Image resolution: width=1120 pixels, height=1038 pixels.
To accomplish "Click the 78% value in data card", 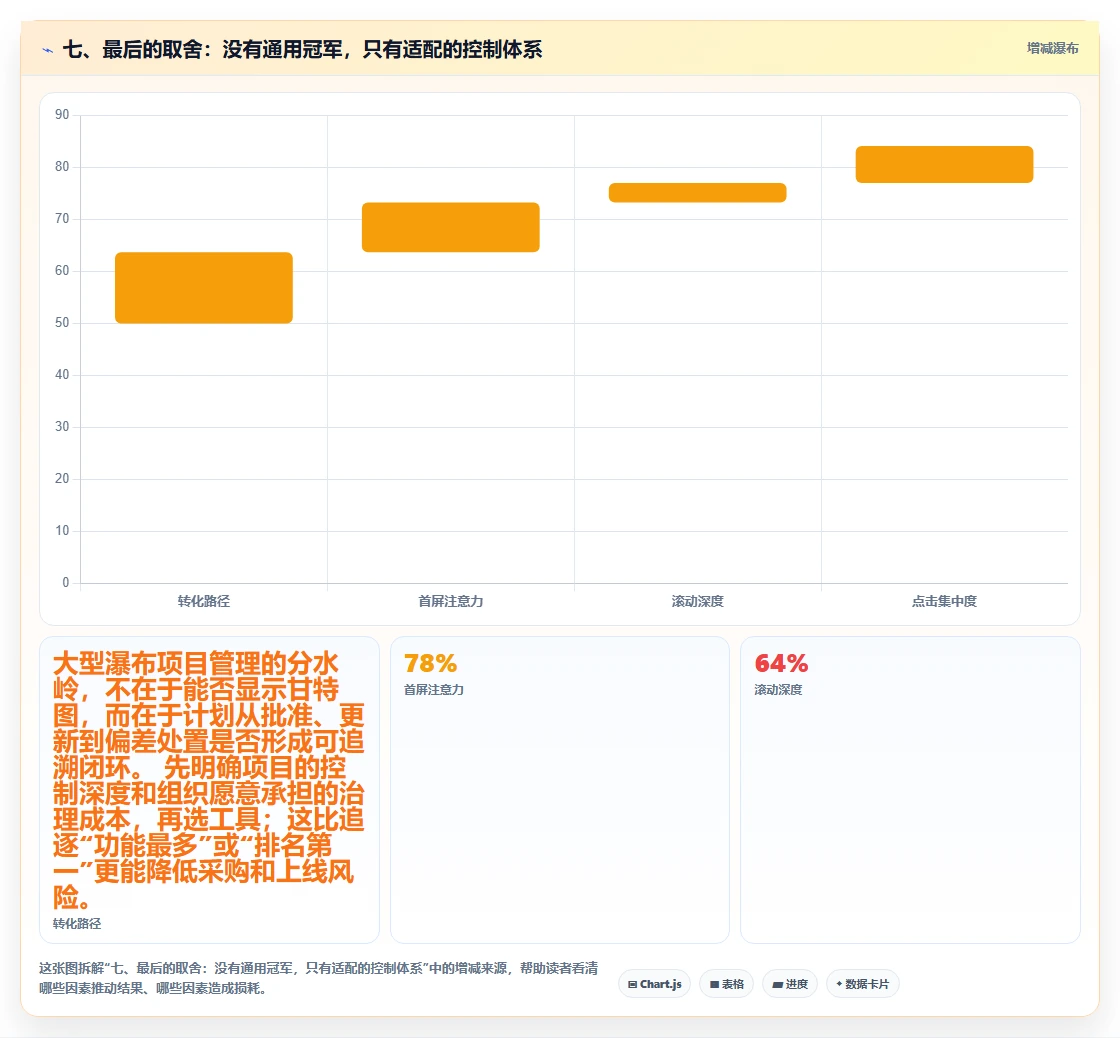I will pos(430,664).
